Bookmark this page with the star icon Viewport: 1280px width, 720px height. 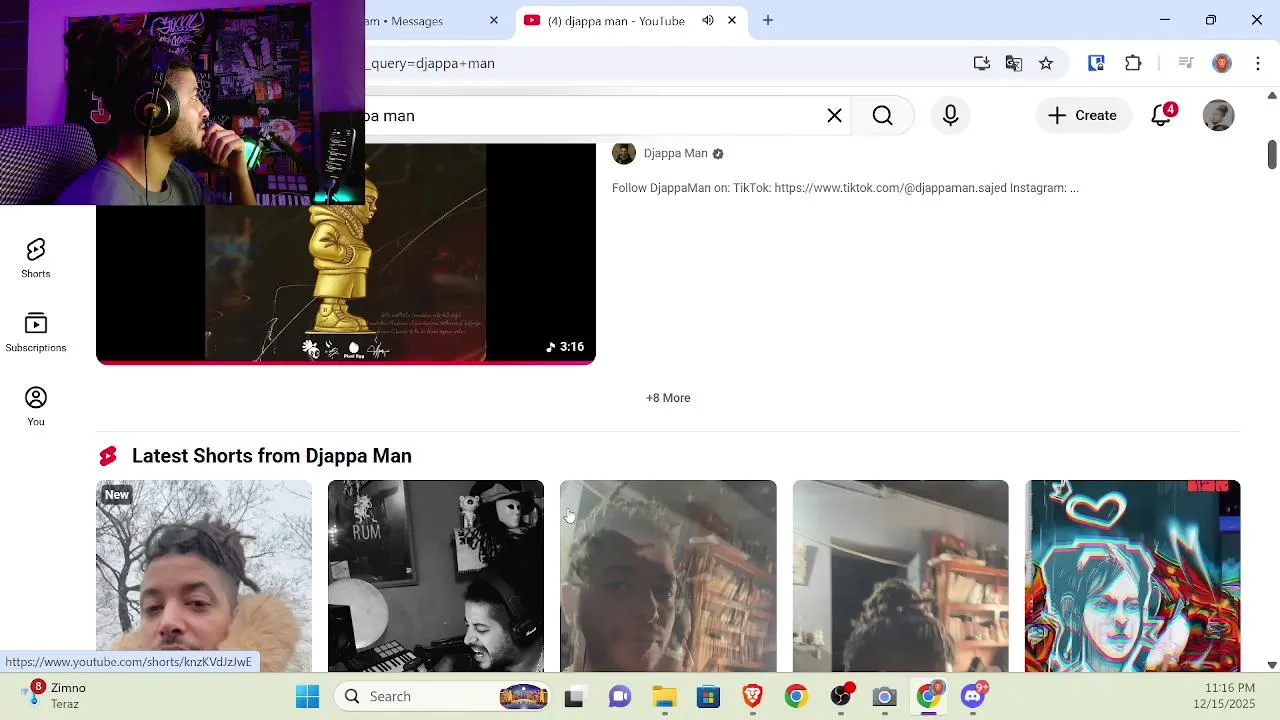[1046, 63]
